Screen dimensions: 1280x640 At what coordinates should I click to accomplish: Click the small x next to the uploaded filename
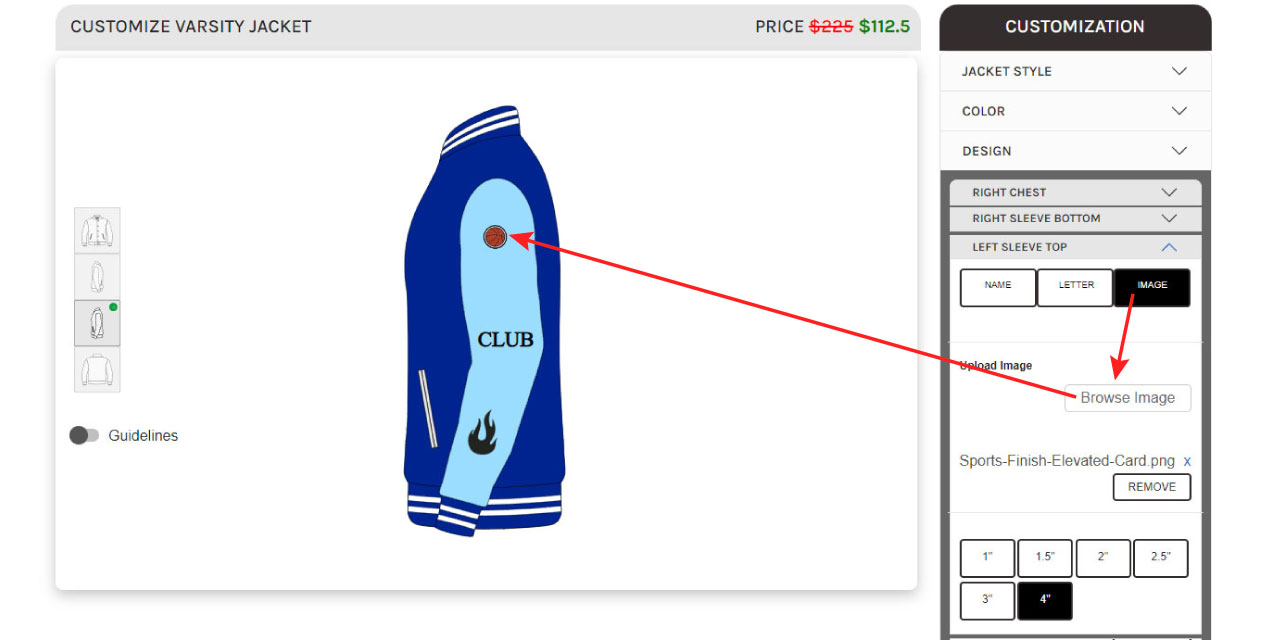pyautogui.click(x=1187, y=461)
